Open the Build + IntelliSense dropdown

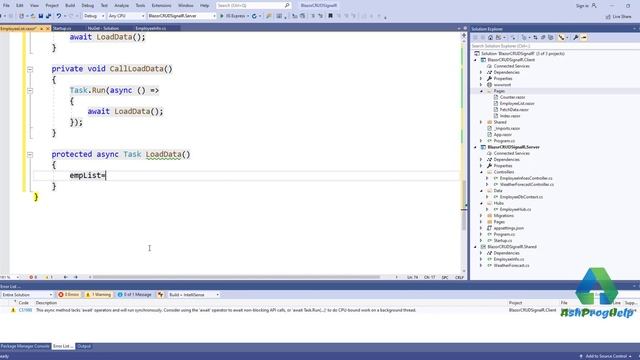[194, 294]
